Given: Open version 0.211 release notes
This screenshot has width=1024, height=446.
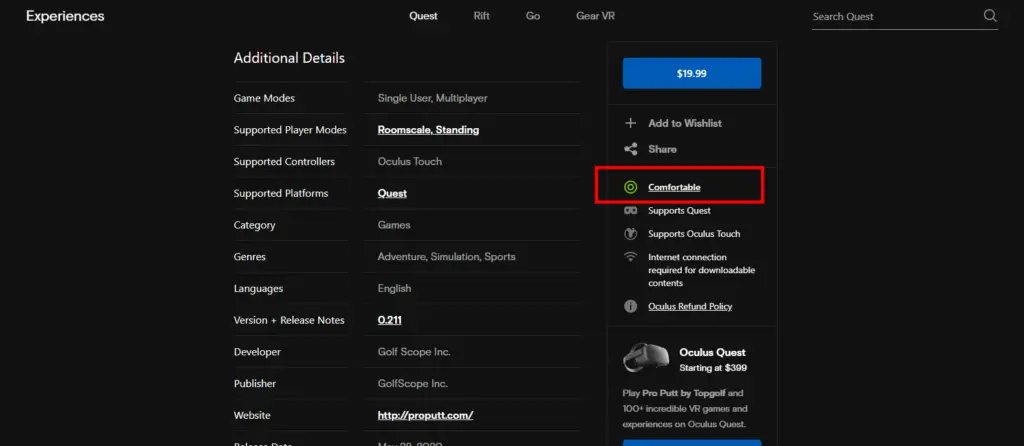Looking at the screenshot, I should click(x=389, y=320).
